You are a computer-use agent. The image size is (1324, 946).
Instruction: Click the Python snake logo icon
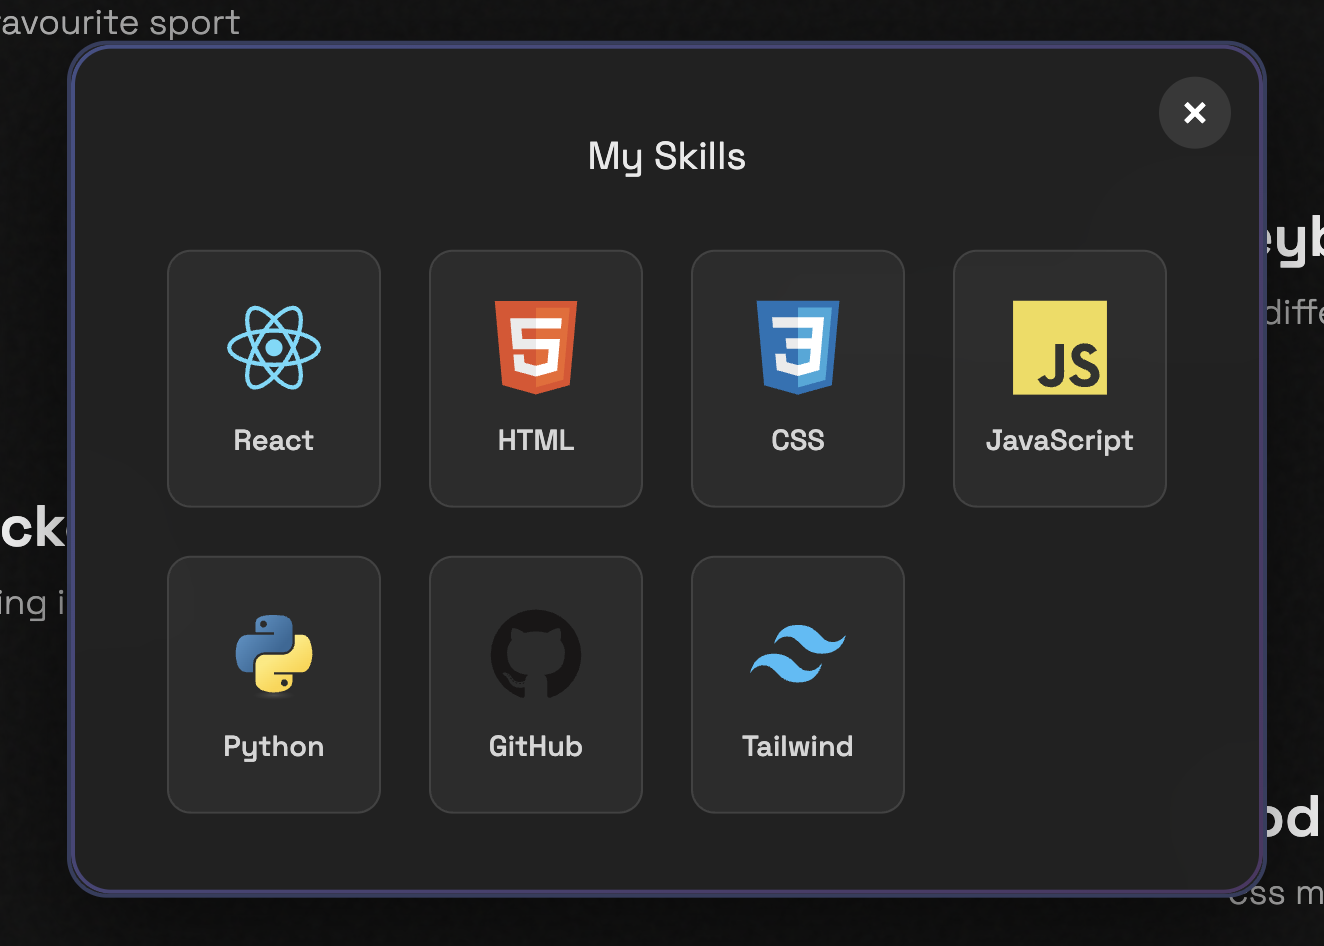click(x=274, y=654)
